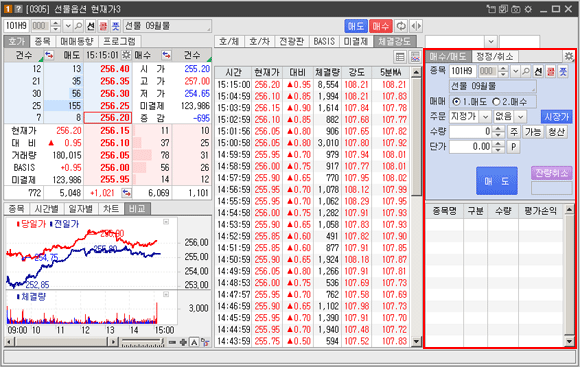The height and width of the screenshot is (367, 580).
Task: Click the left-right arrows icon in toolbar
Action: 416,26
